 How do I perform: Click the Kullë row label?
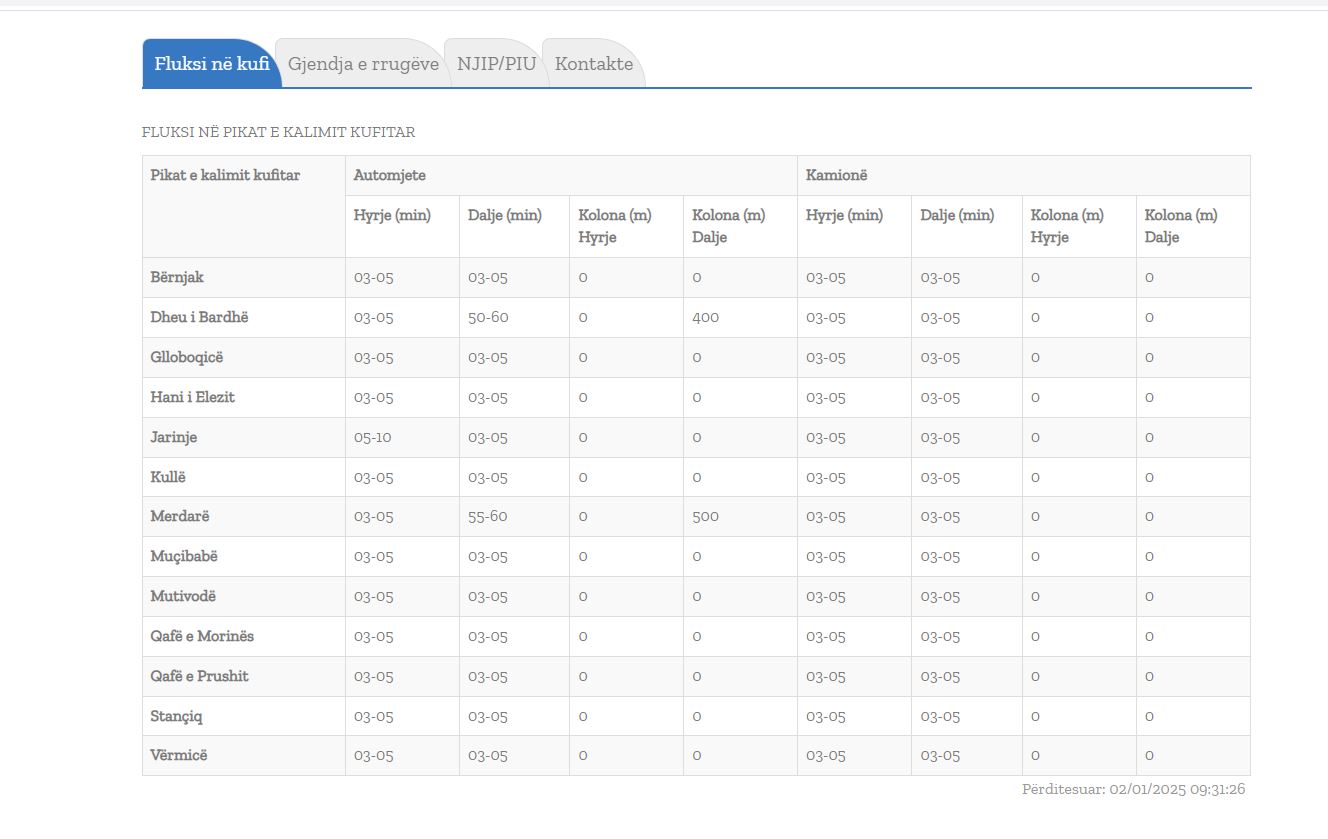coord(168,477)
